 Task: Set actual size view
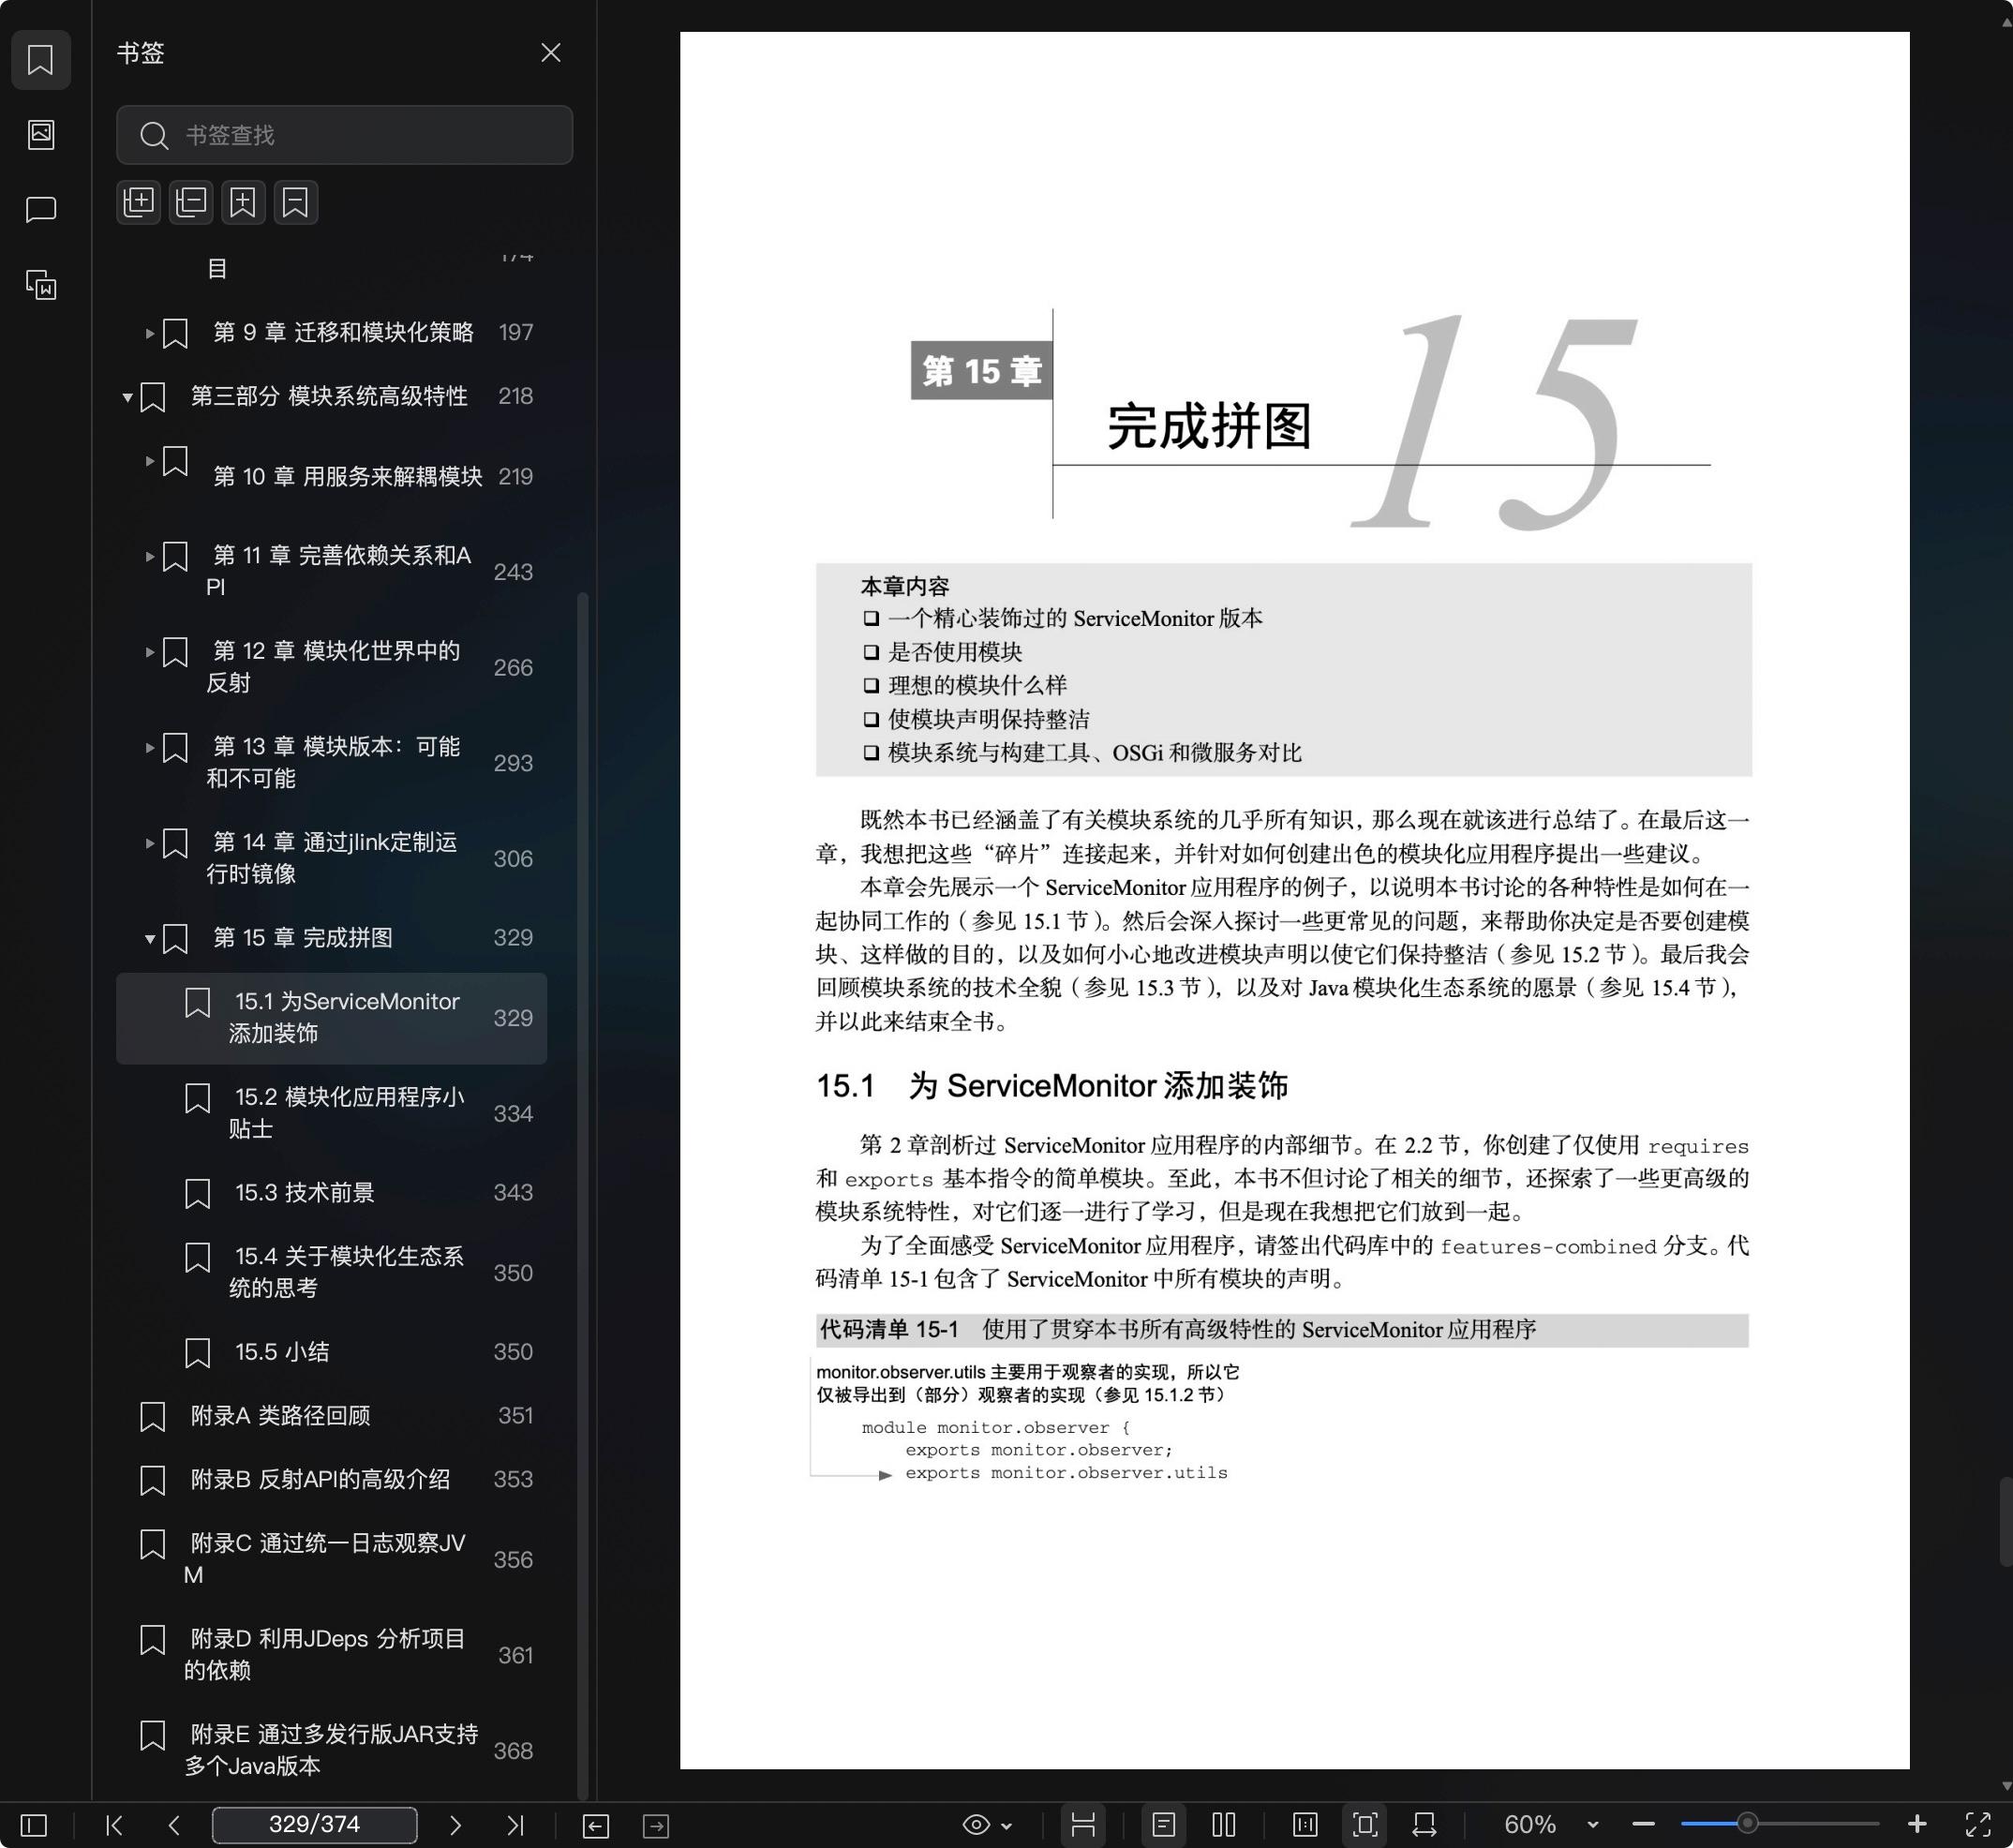[1305, 1826]
